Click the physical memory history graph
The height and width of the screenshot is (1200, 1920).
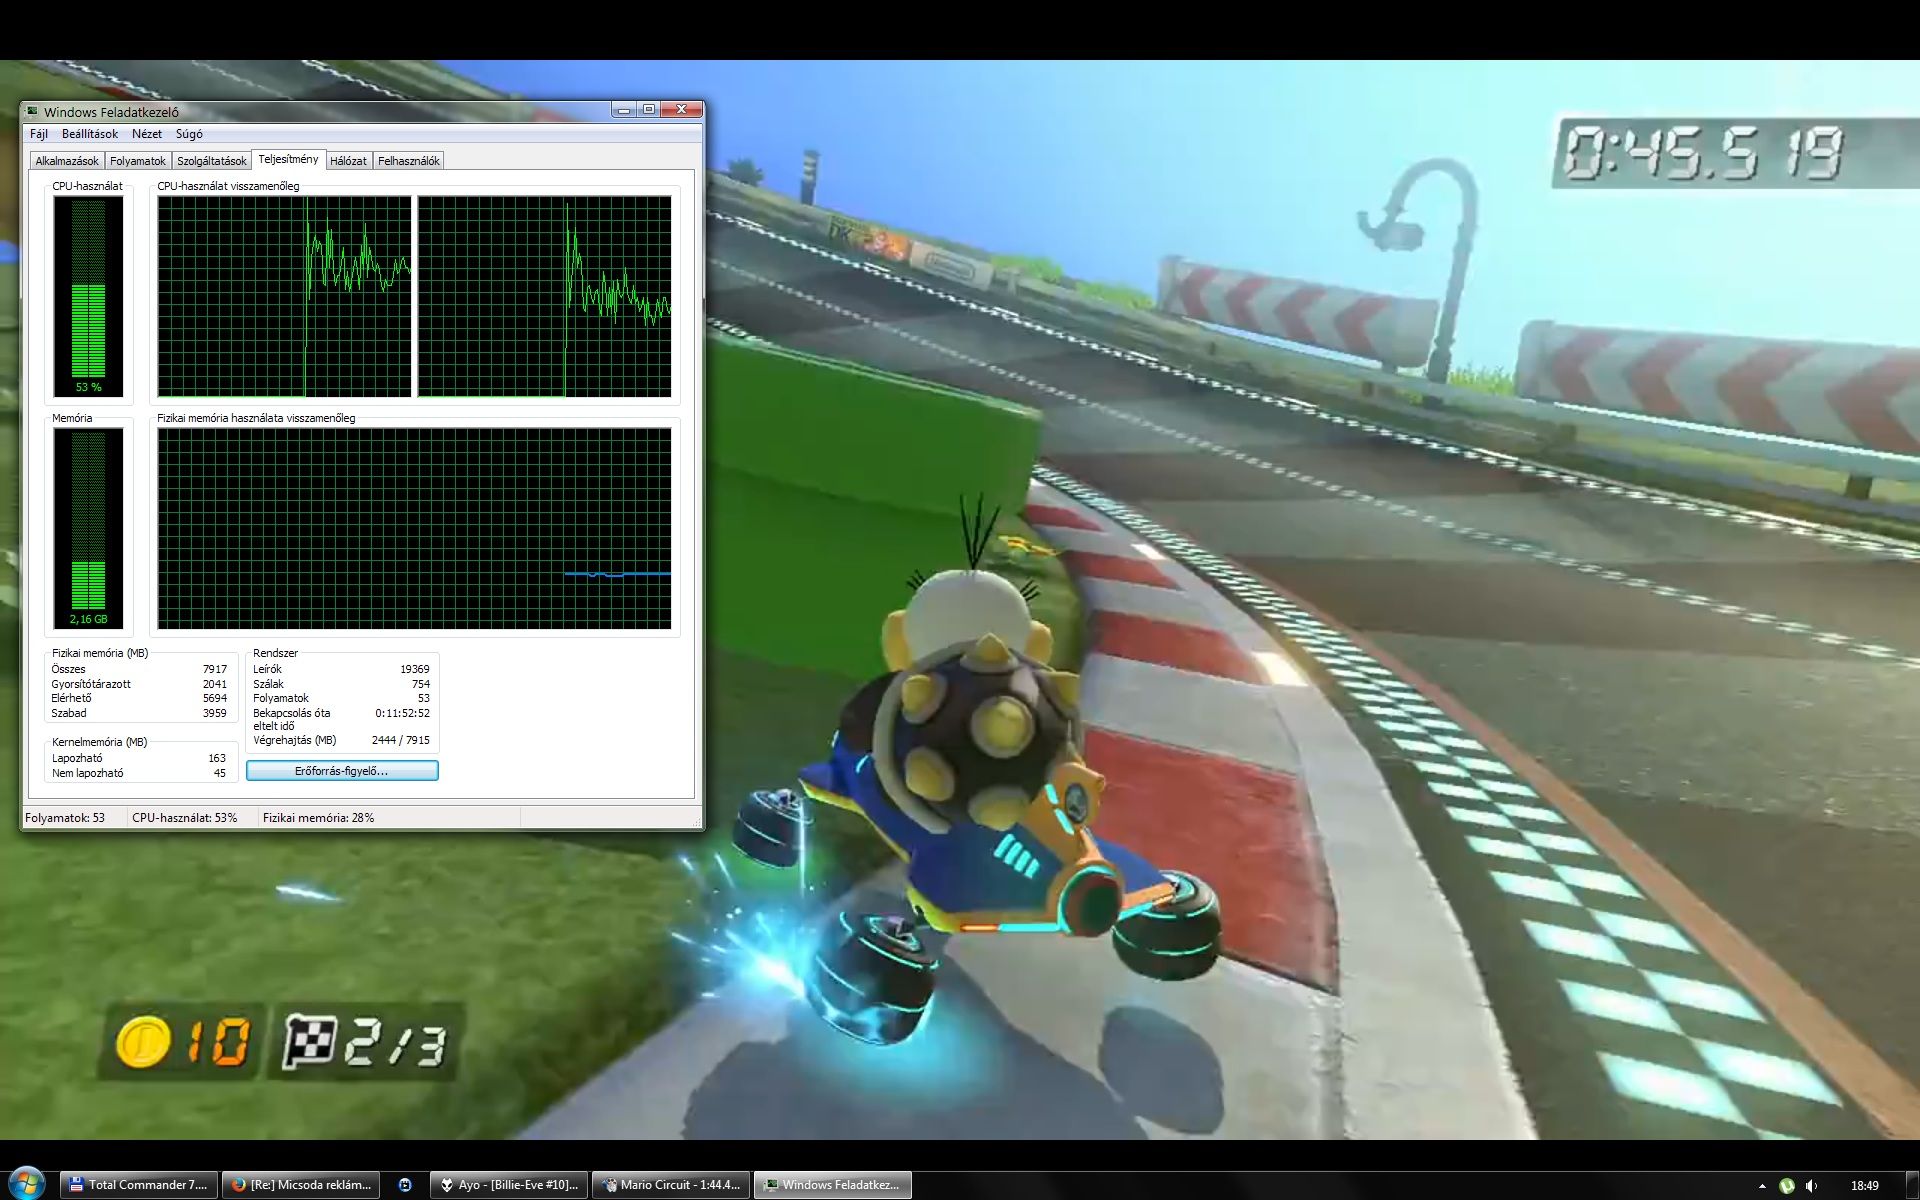coord(414,529)
